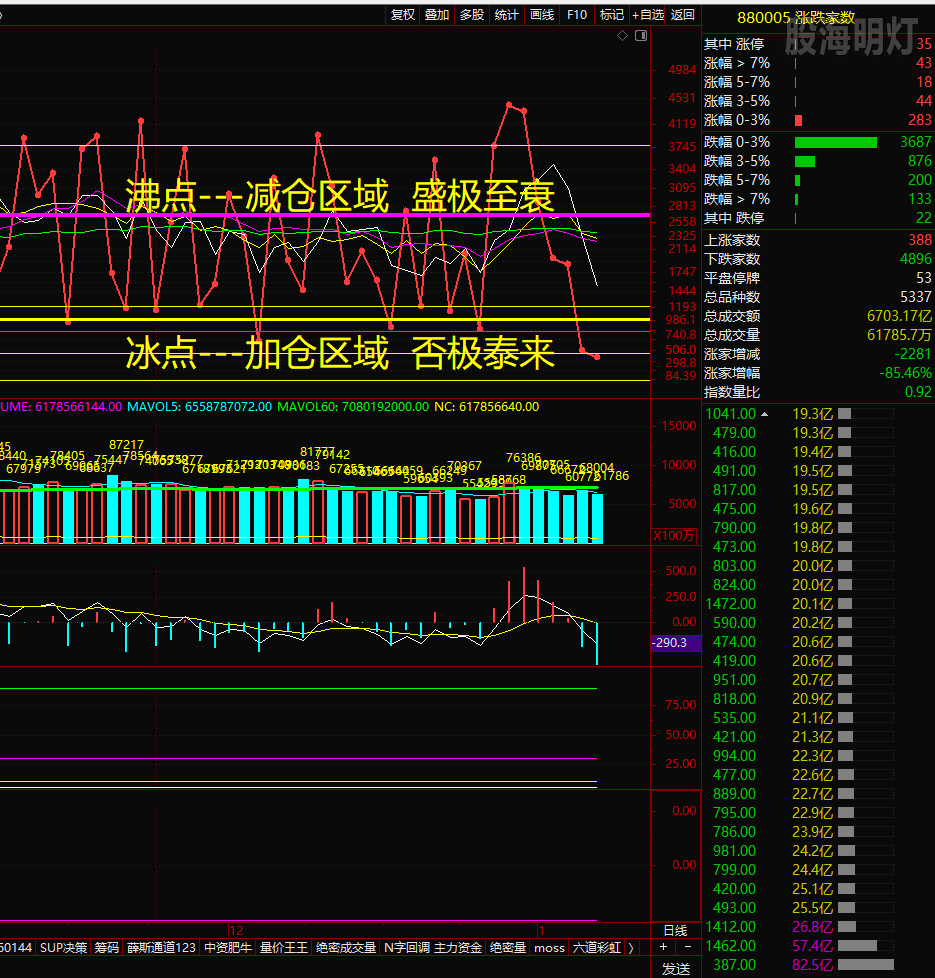Select the 1041.00 tick row

click(818, 414)
